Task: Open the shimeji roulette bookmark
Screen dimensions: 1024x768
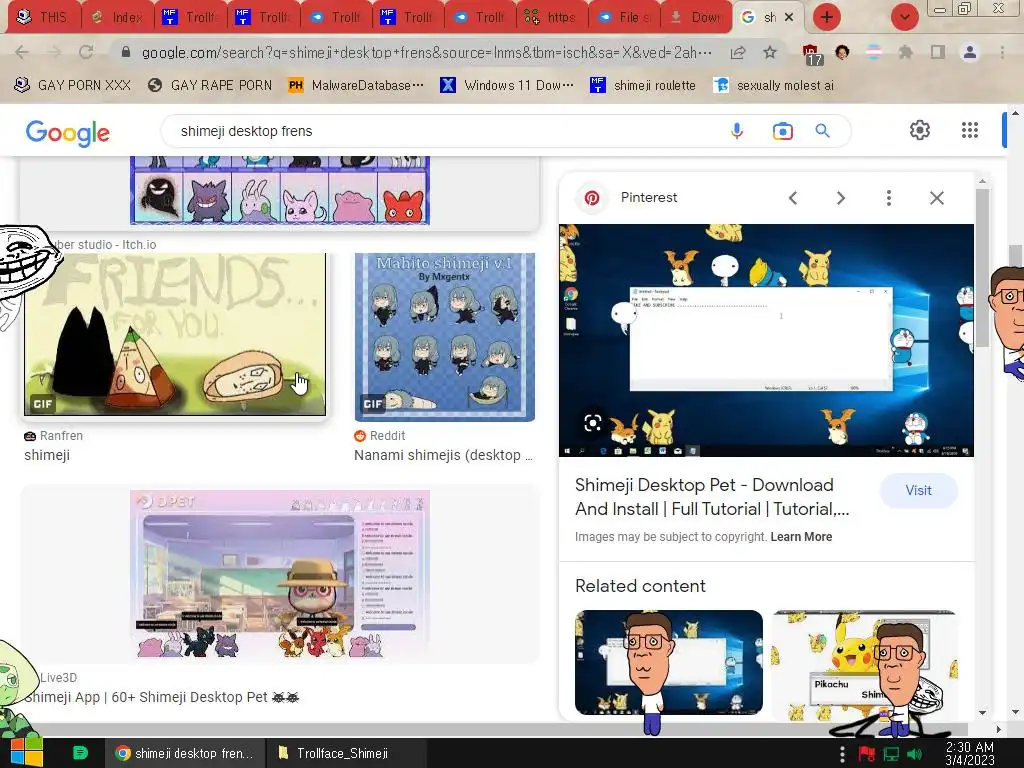Action: (x=643, y=85)
